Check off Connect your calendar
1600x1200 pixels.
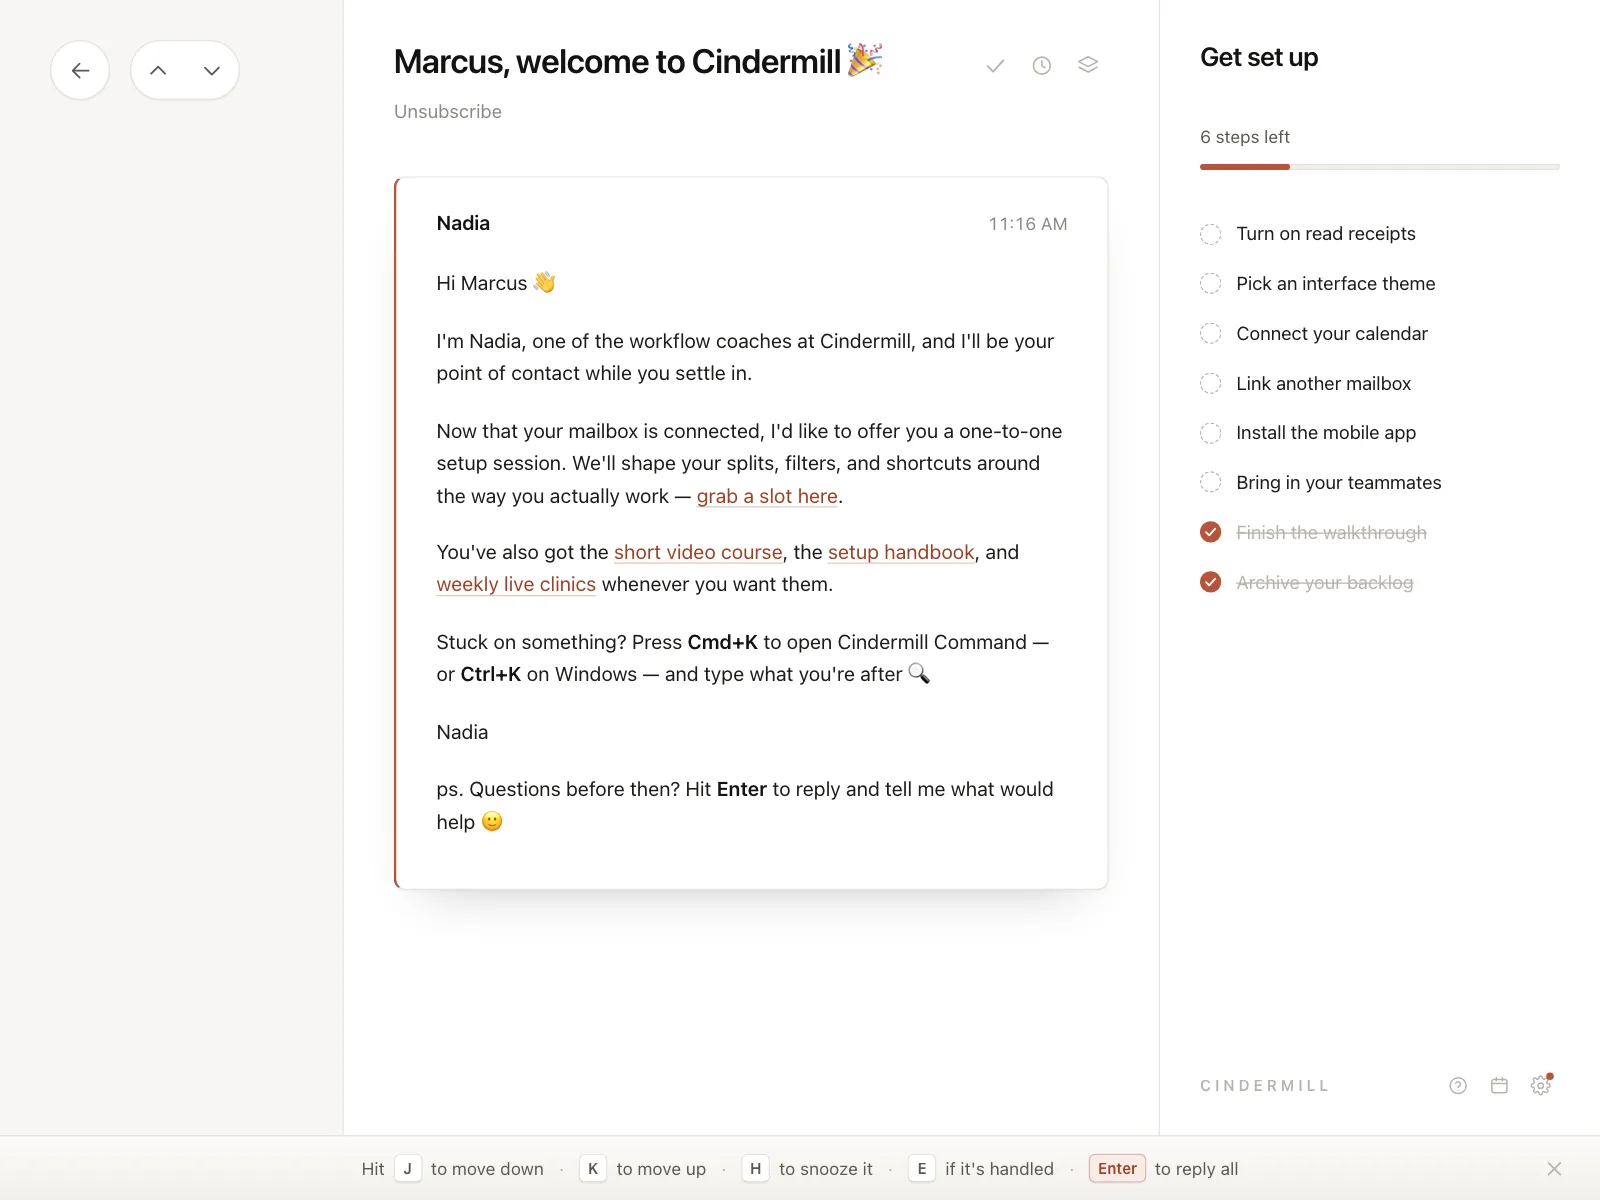1210,334
